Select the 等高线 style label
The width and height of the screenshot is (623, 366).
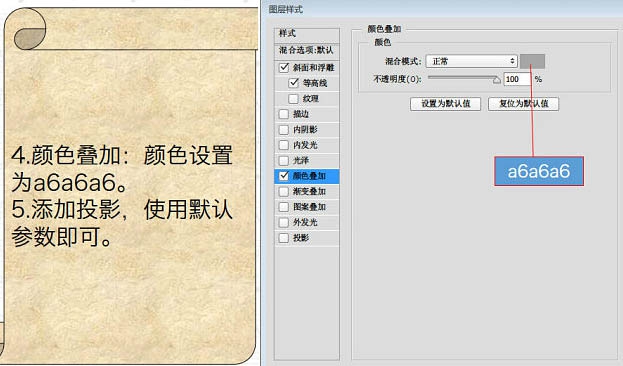click(315, 83)
